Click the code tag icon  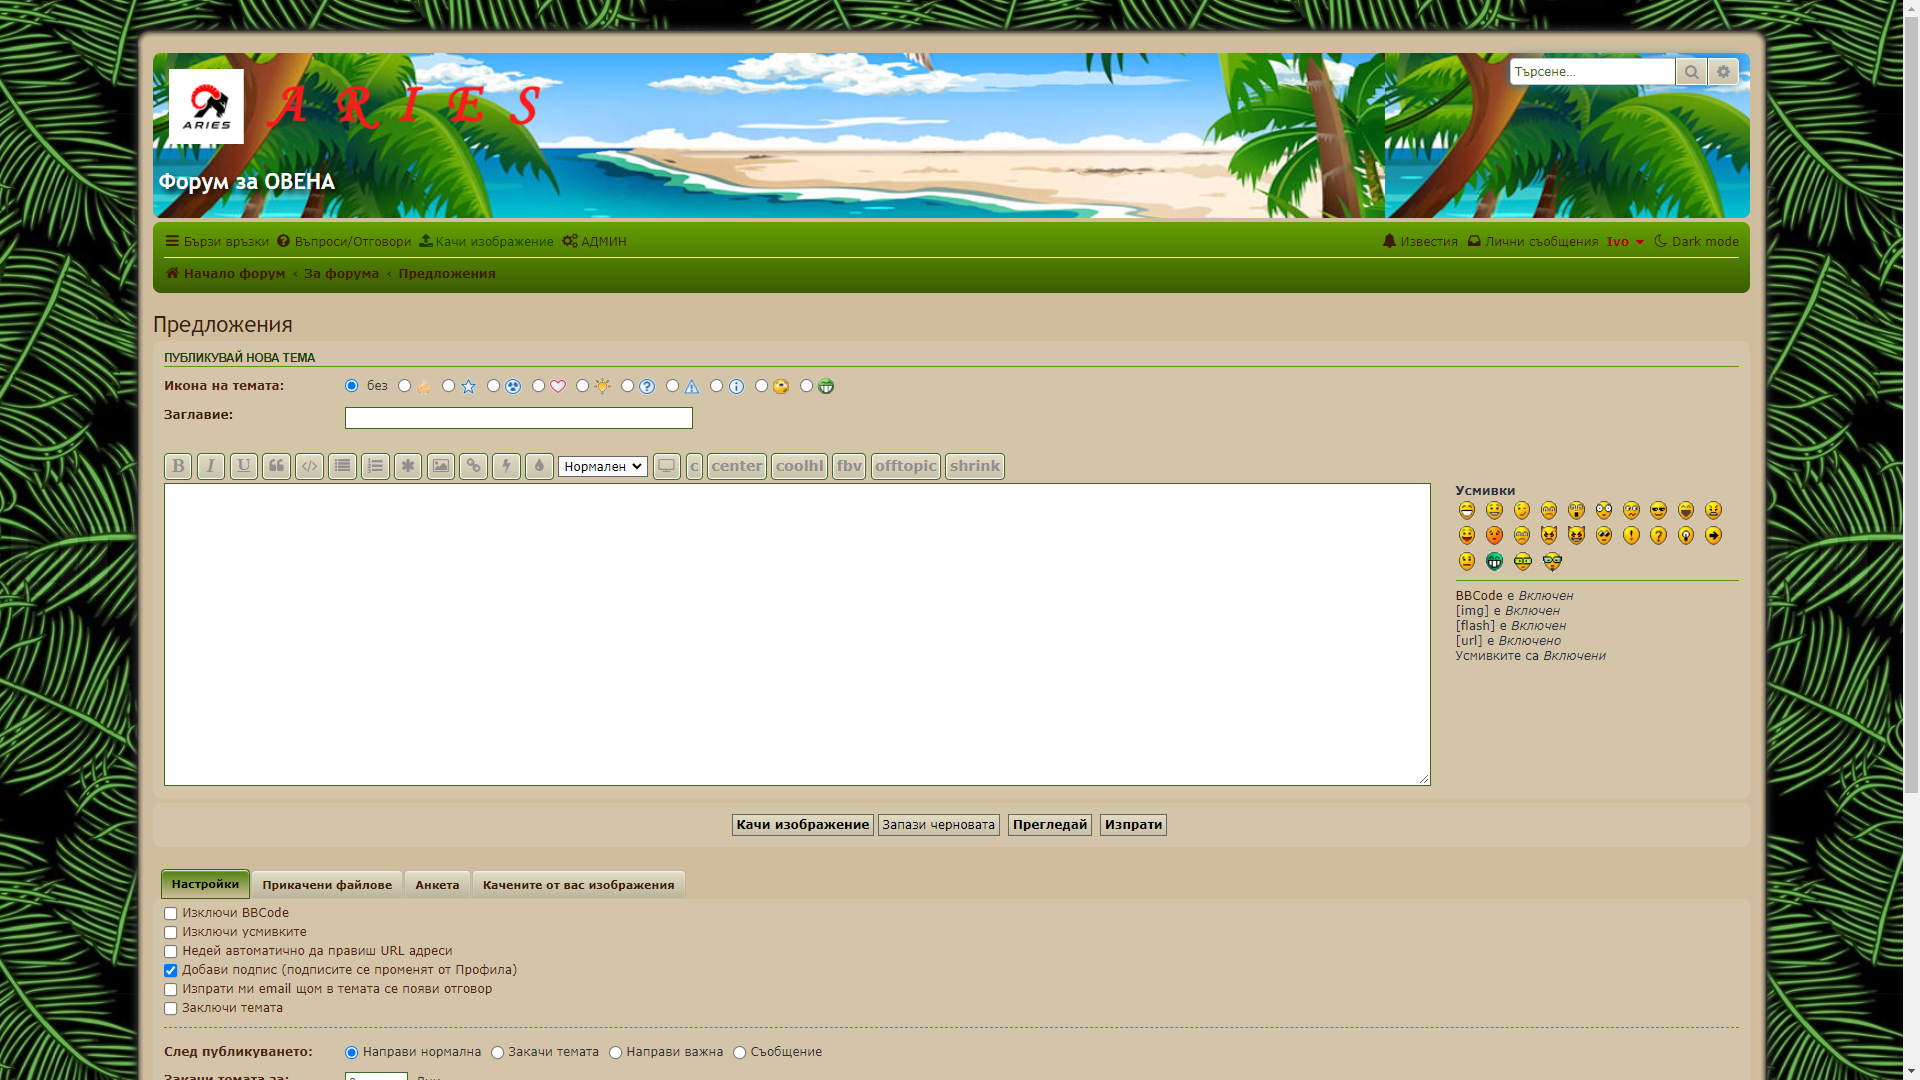coord(309,466)
